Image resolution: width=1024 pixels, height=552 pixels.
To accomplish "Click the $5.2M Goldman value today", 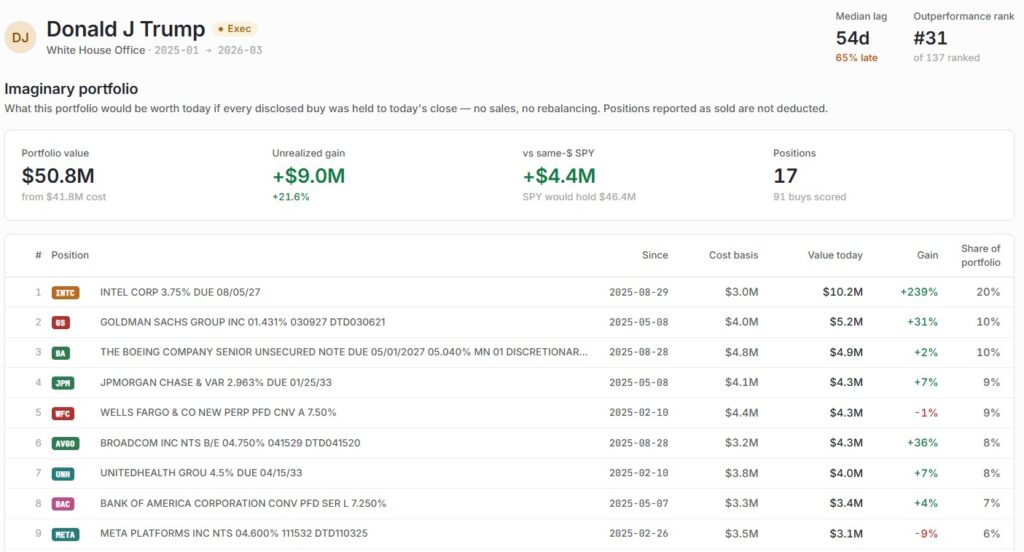I will (846, 322).
